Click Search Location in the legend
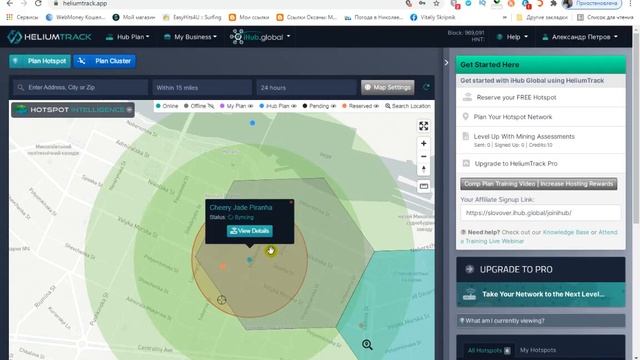This screenshot has height=360, width=640. [408, 106]
